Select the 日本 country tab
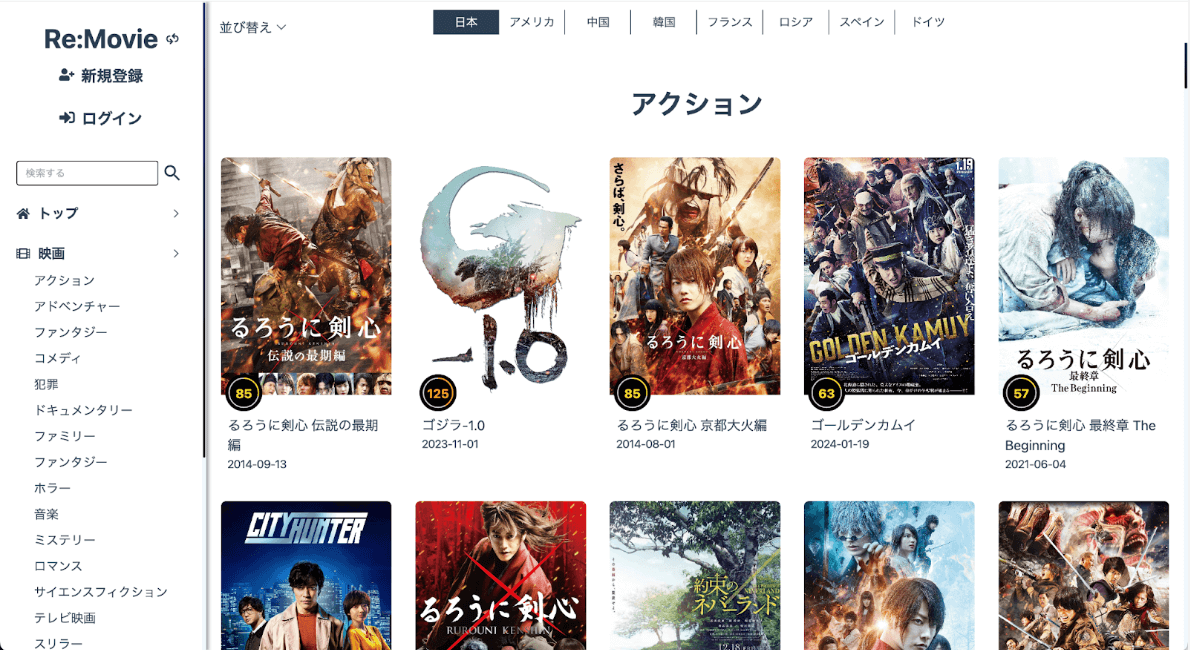The image size is (1190, 650). (466, 22)
